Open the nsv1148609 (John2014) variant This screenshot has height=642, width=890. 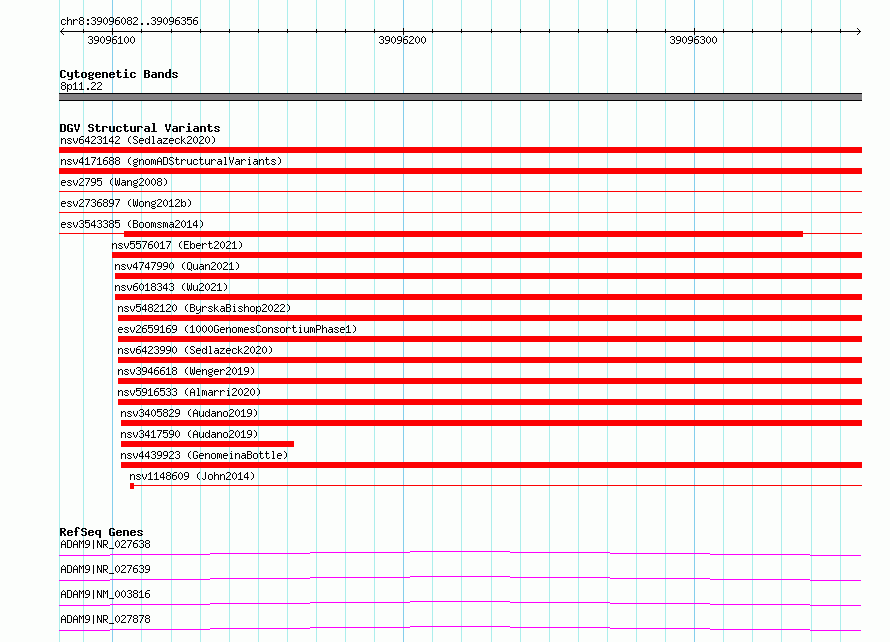coord(192,476)
